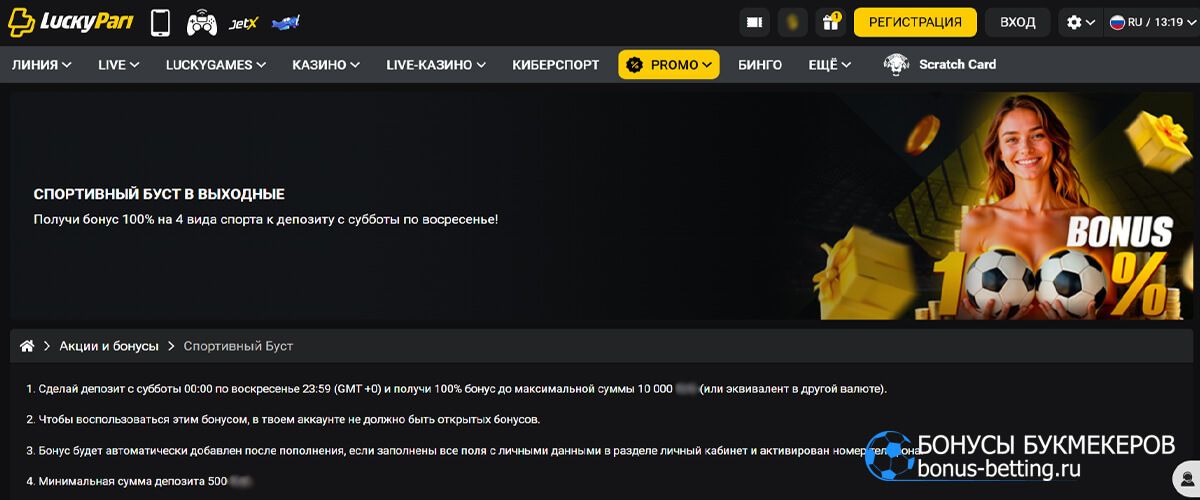Select the КИБЕРСПОРТ menu item
The height and width of the screenshot is (500, 1200).
555,65
